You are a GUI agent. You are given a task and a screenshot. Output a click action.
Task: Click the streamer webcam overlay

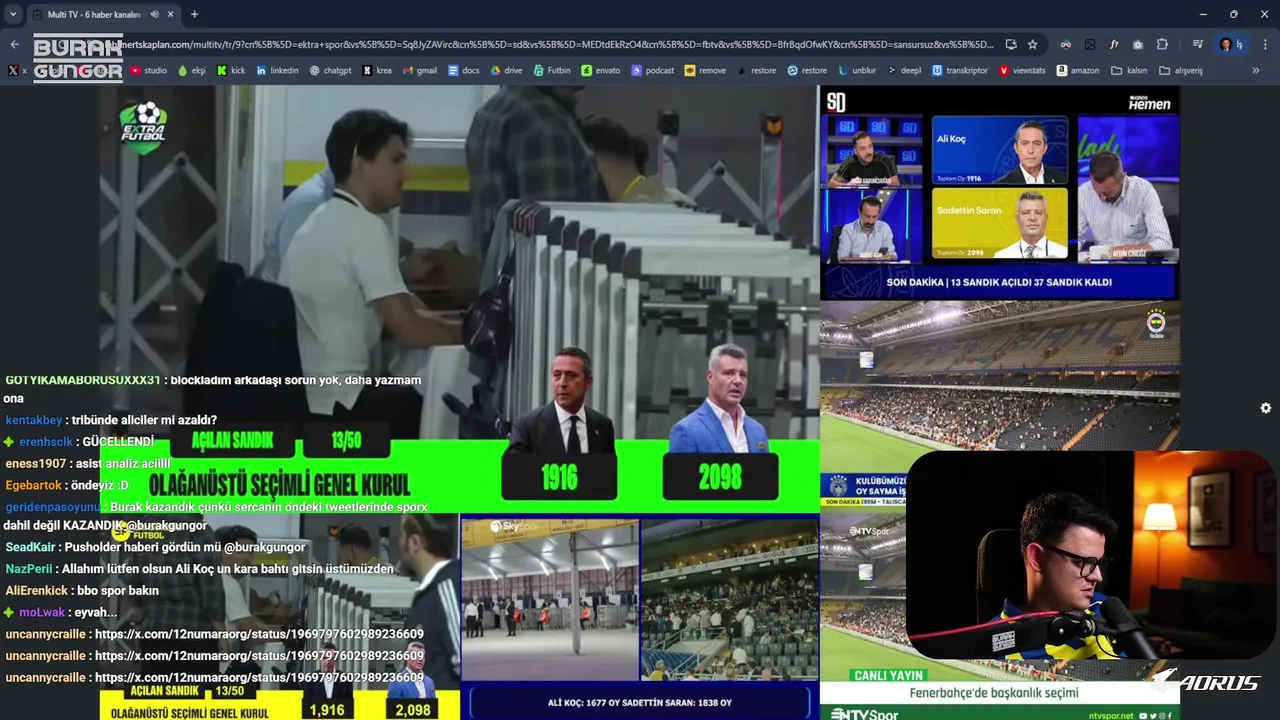click(1091, 555)
